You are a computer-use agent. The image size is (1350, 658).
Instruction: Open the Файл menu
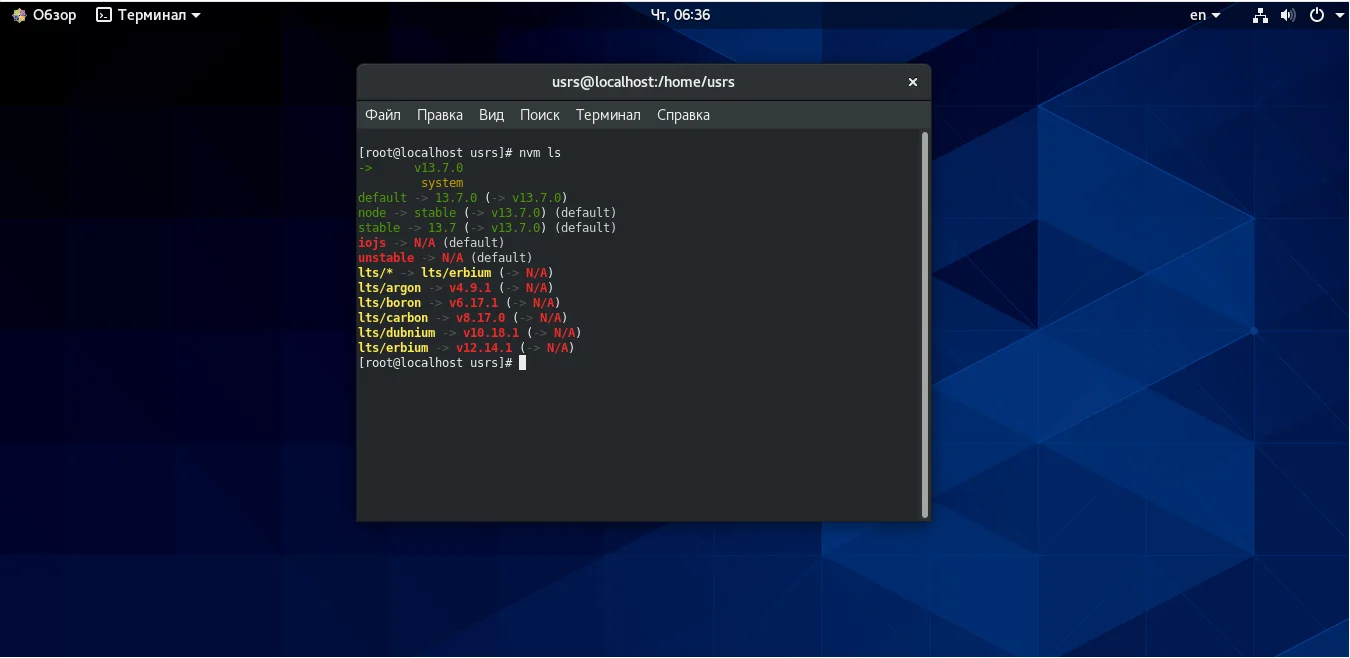point(383,115)
